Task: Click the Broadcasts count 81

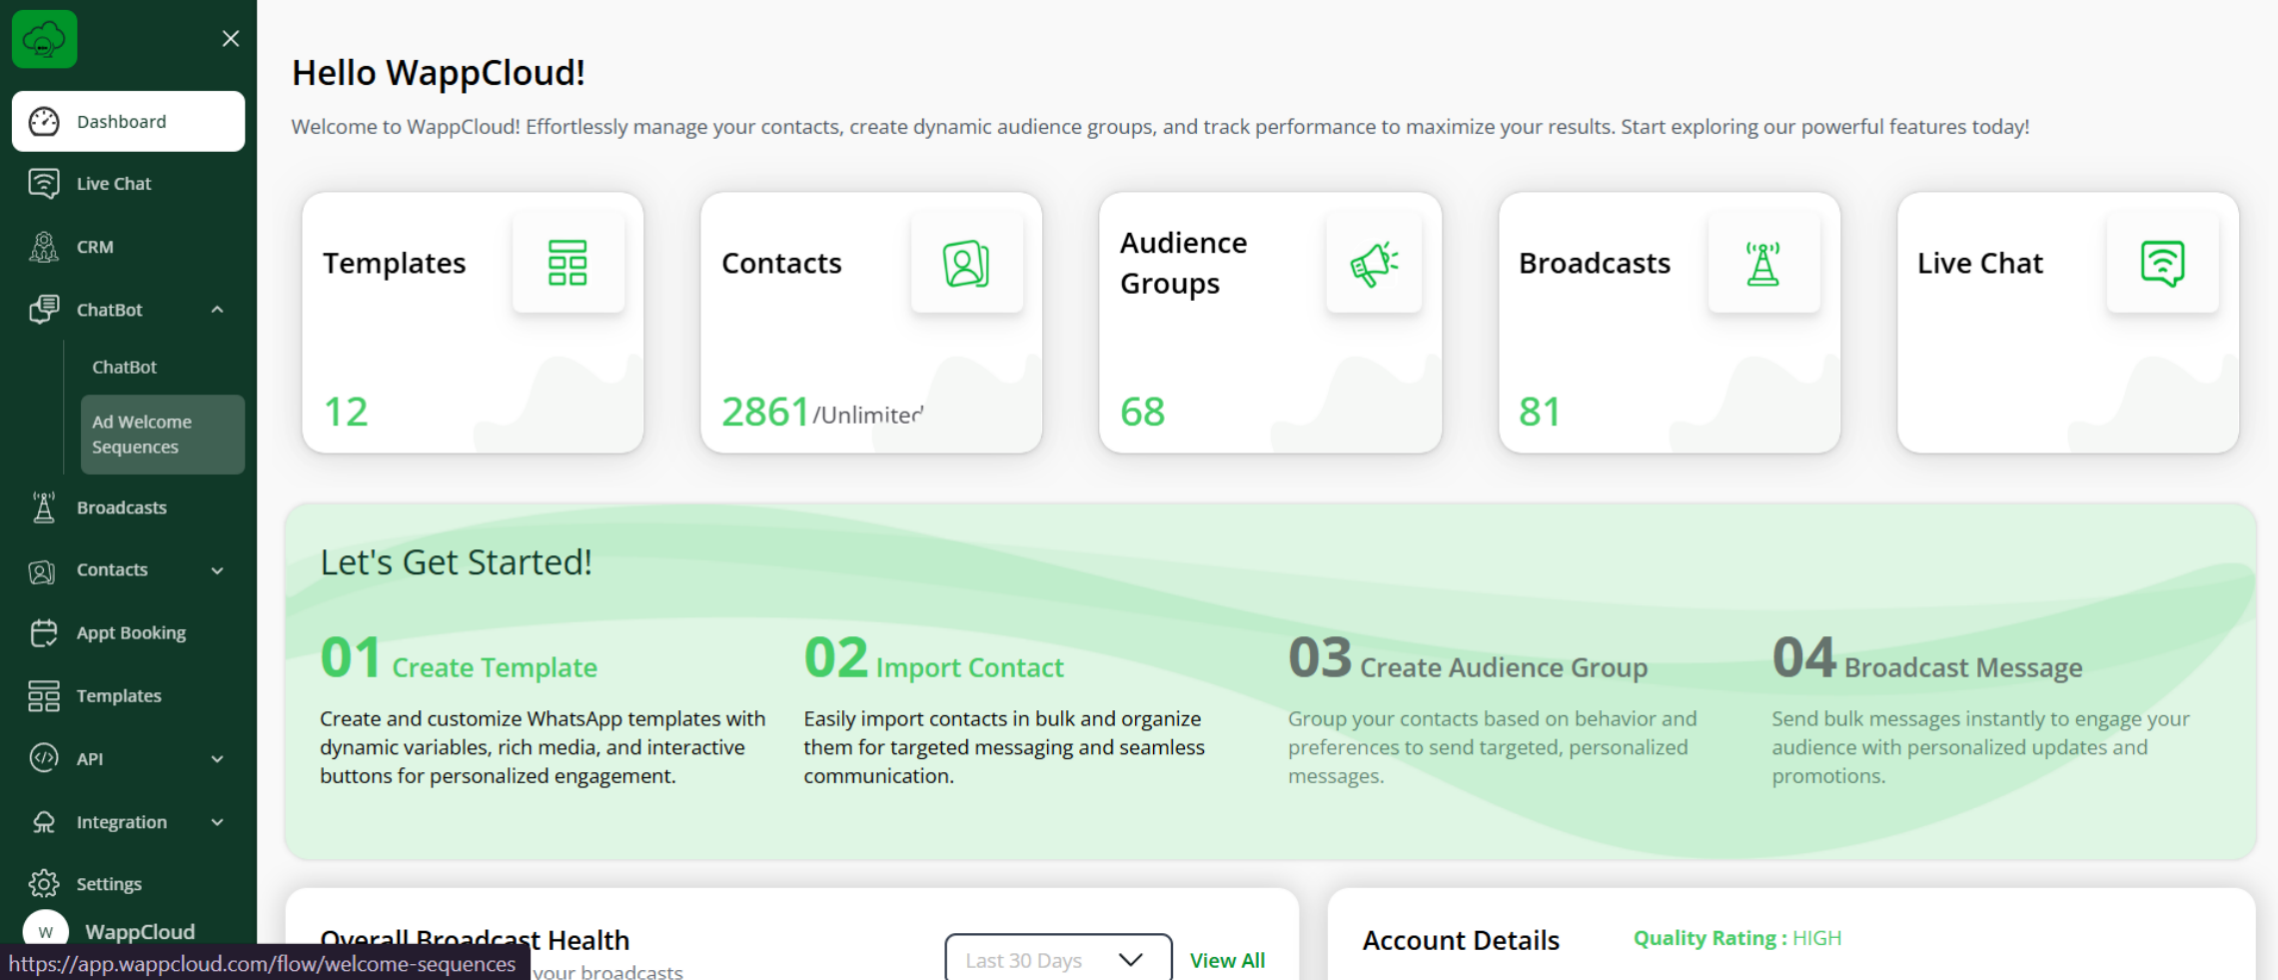Action: (x=1539, y=412)
